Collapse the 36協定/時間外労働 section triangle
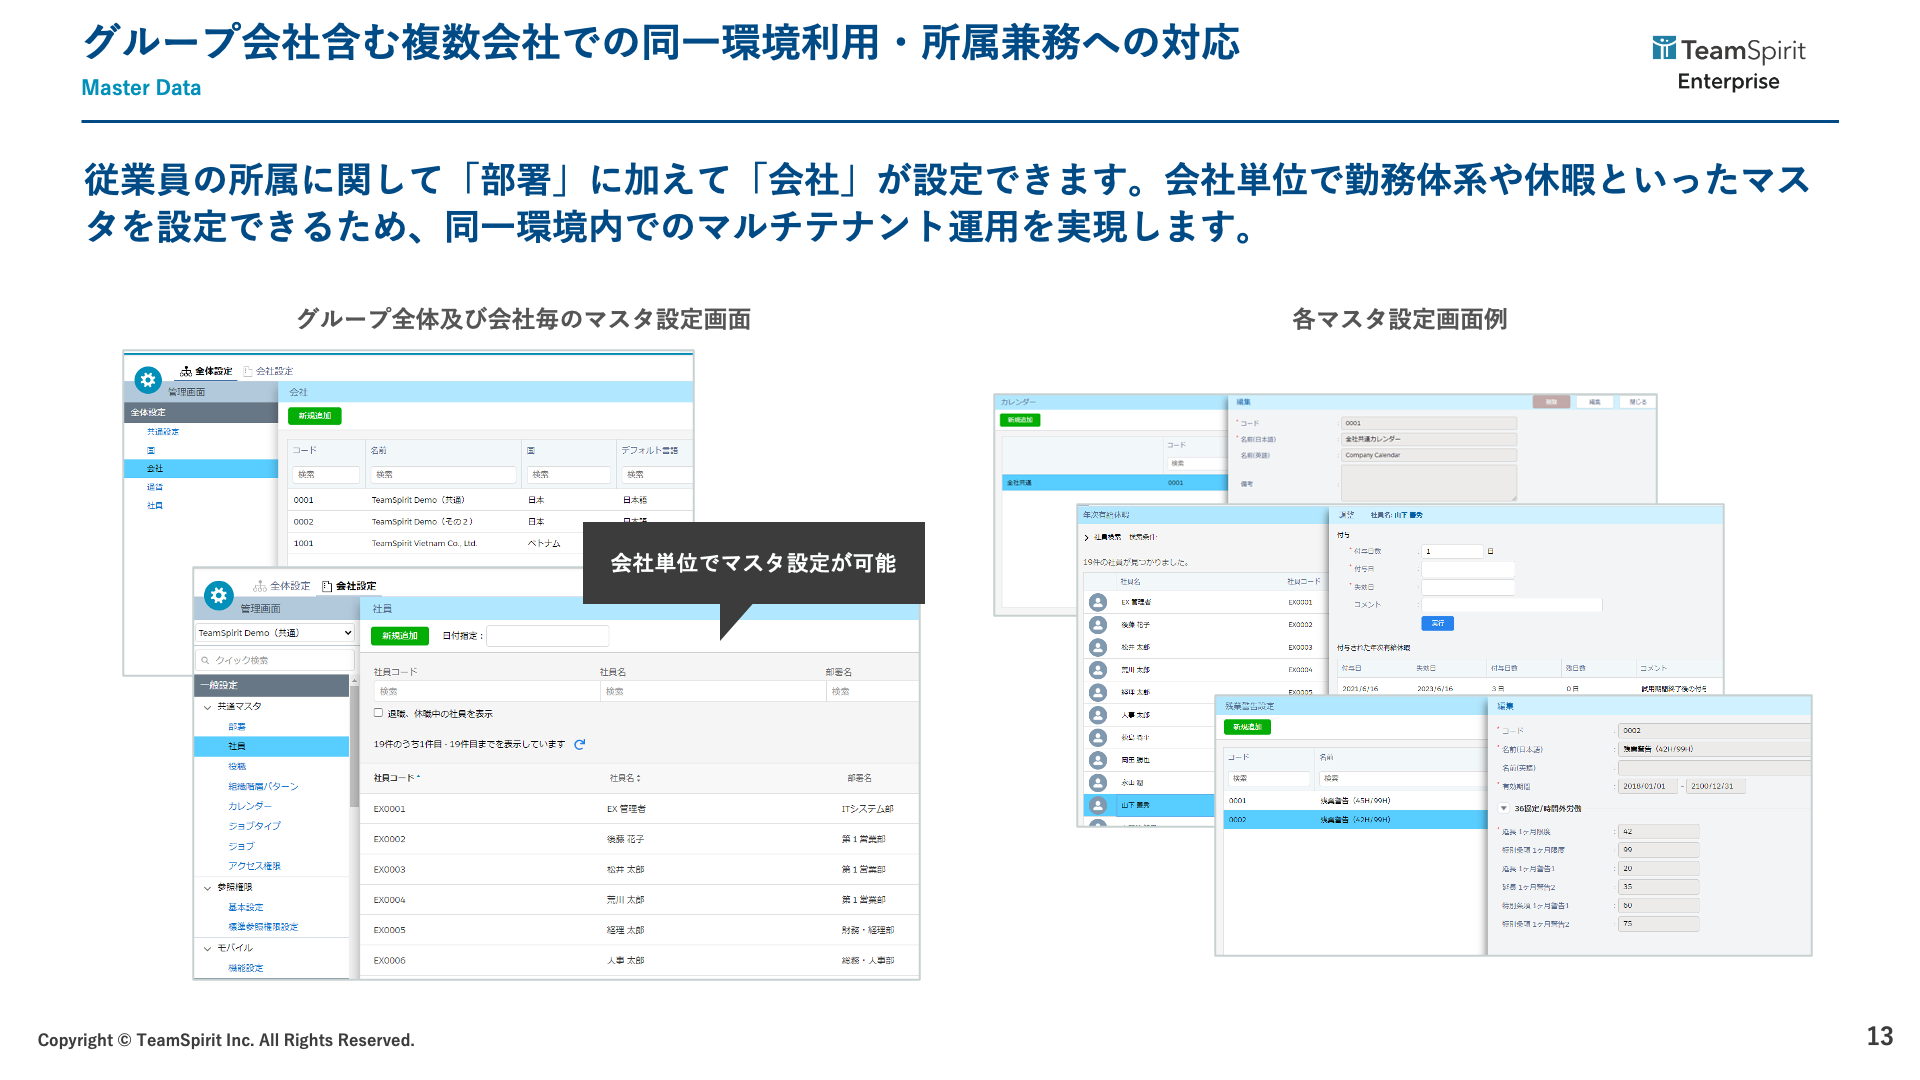1920x1080 pixels. 1503,808
